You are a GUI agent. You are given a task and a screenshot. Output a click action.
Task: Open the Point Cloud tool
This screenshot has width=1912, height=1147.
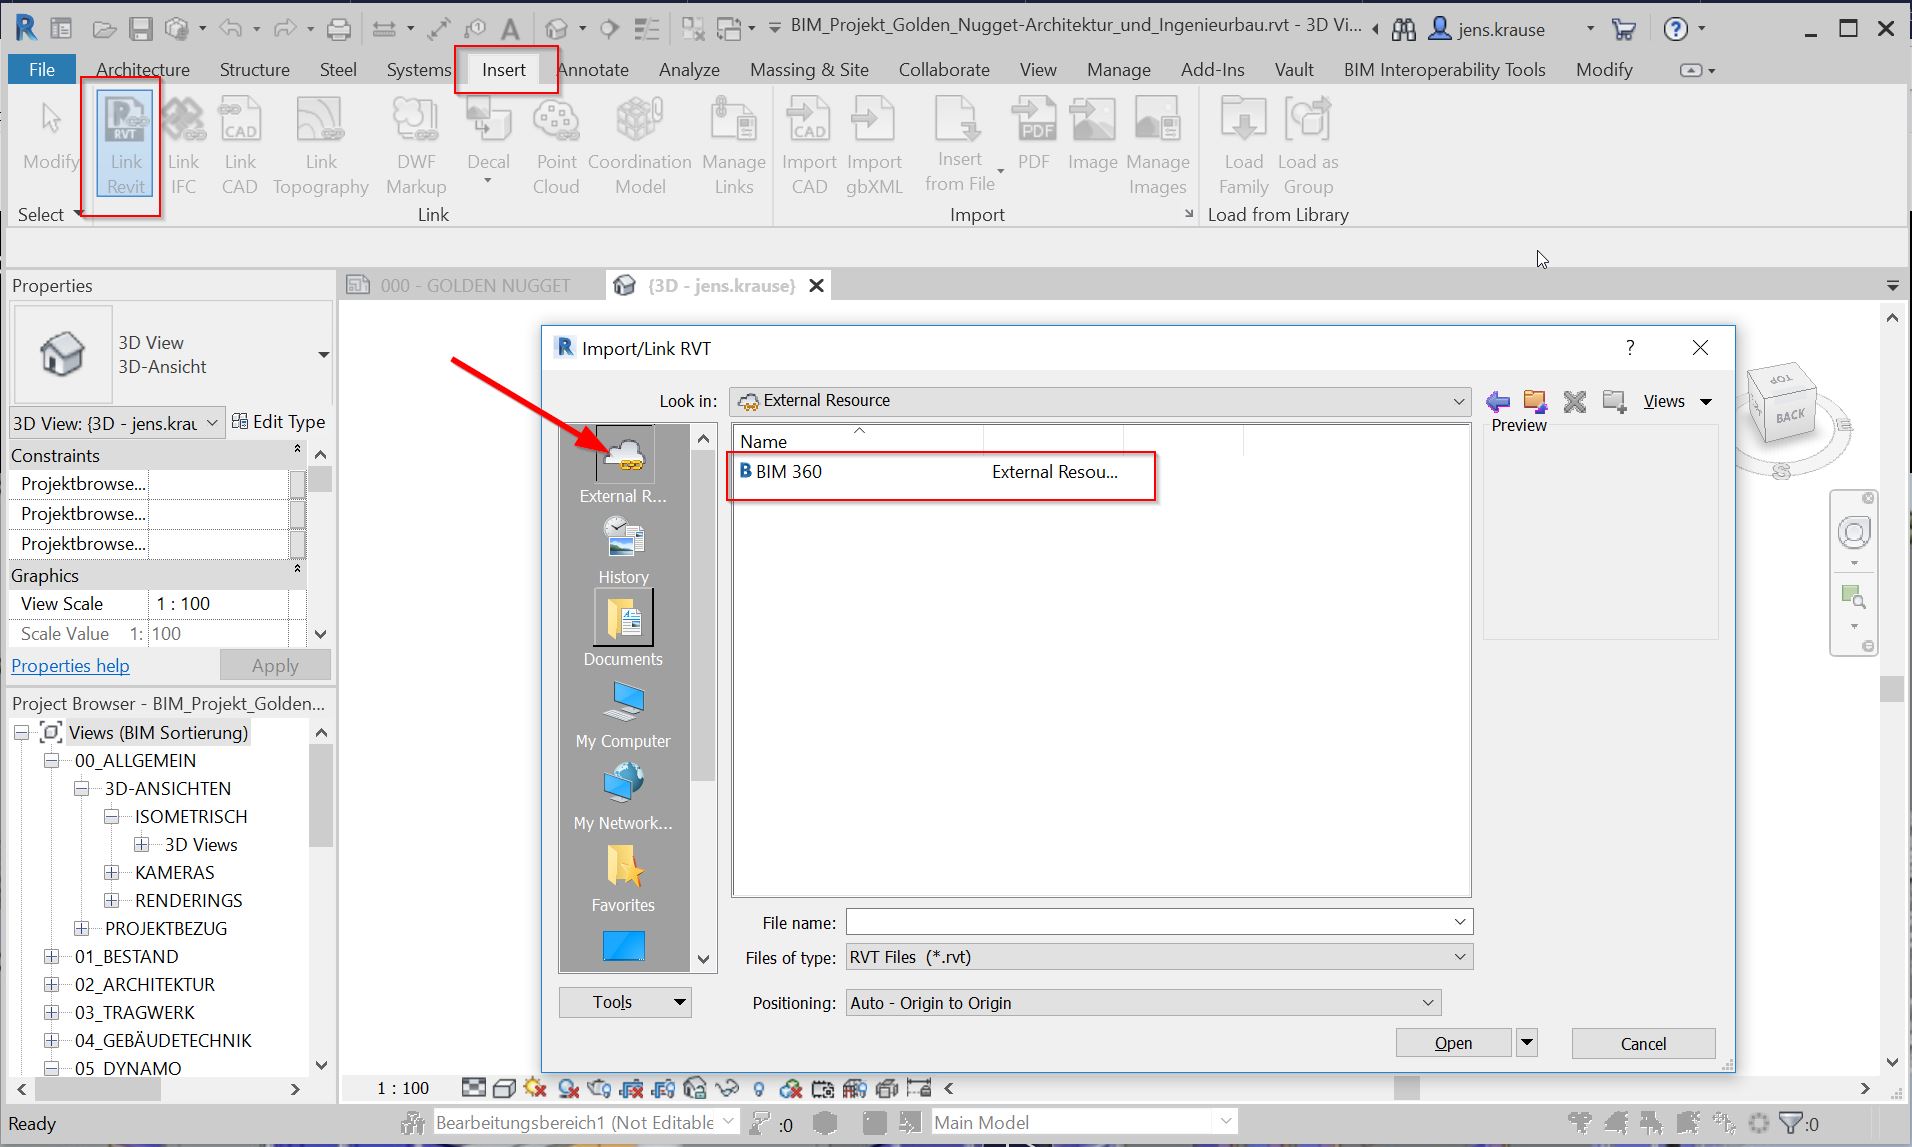pyautogui.click(x=556, y=145)
